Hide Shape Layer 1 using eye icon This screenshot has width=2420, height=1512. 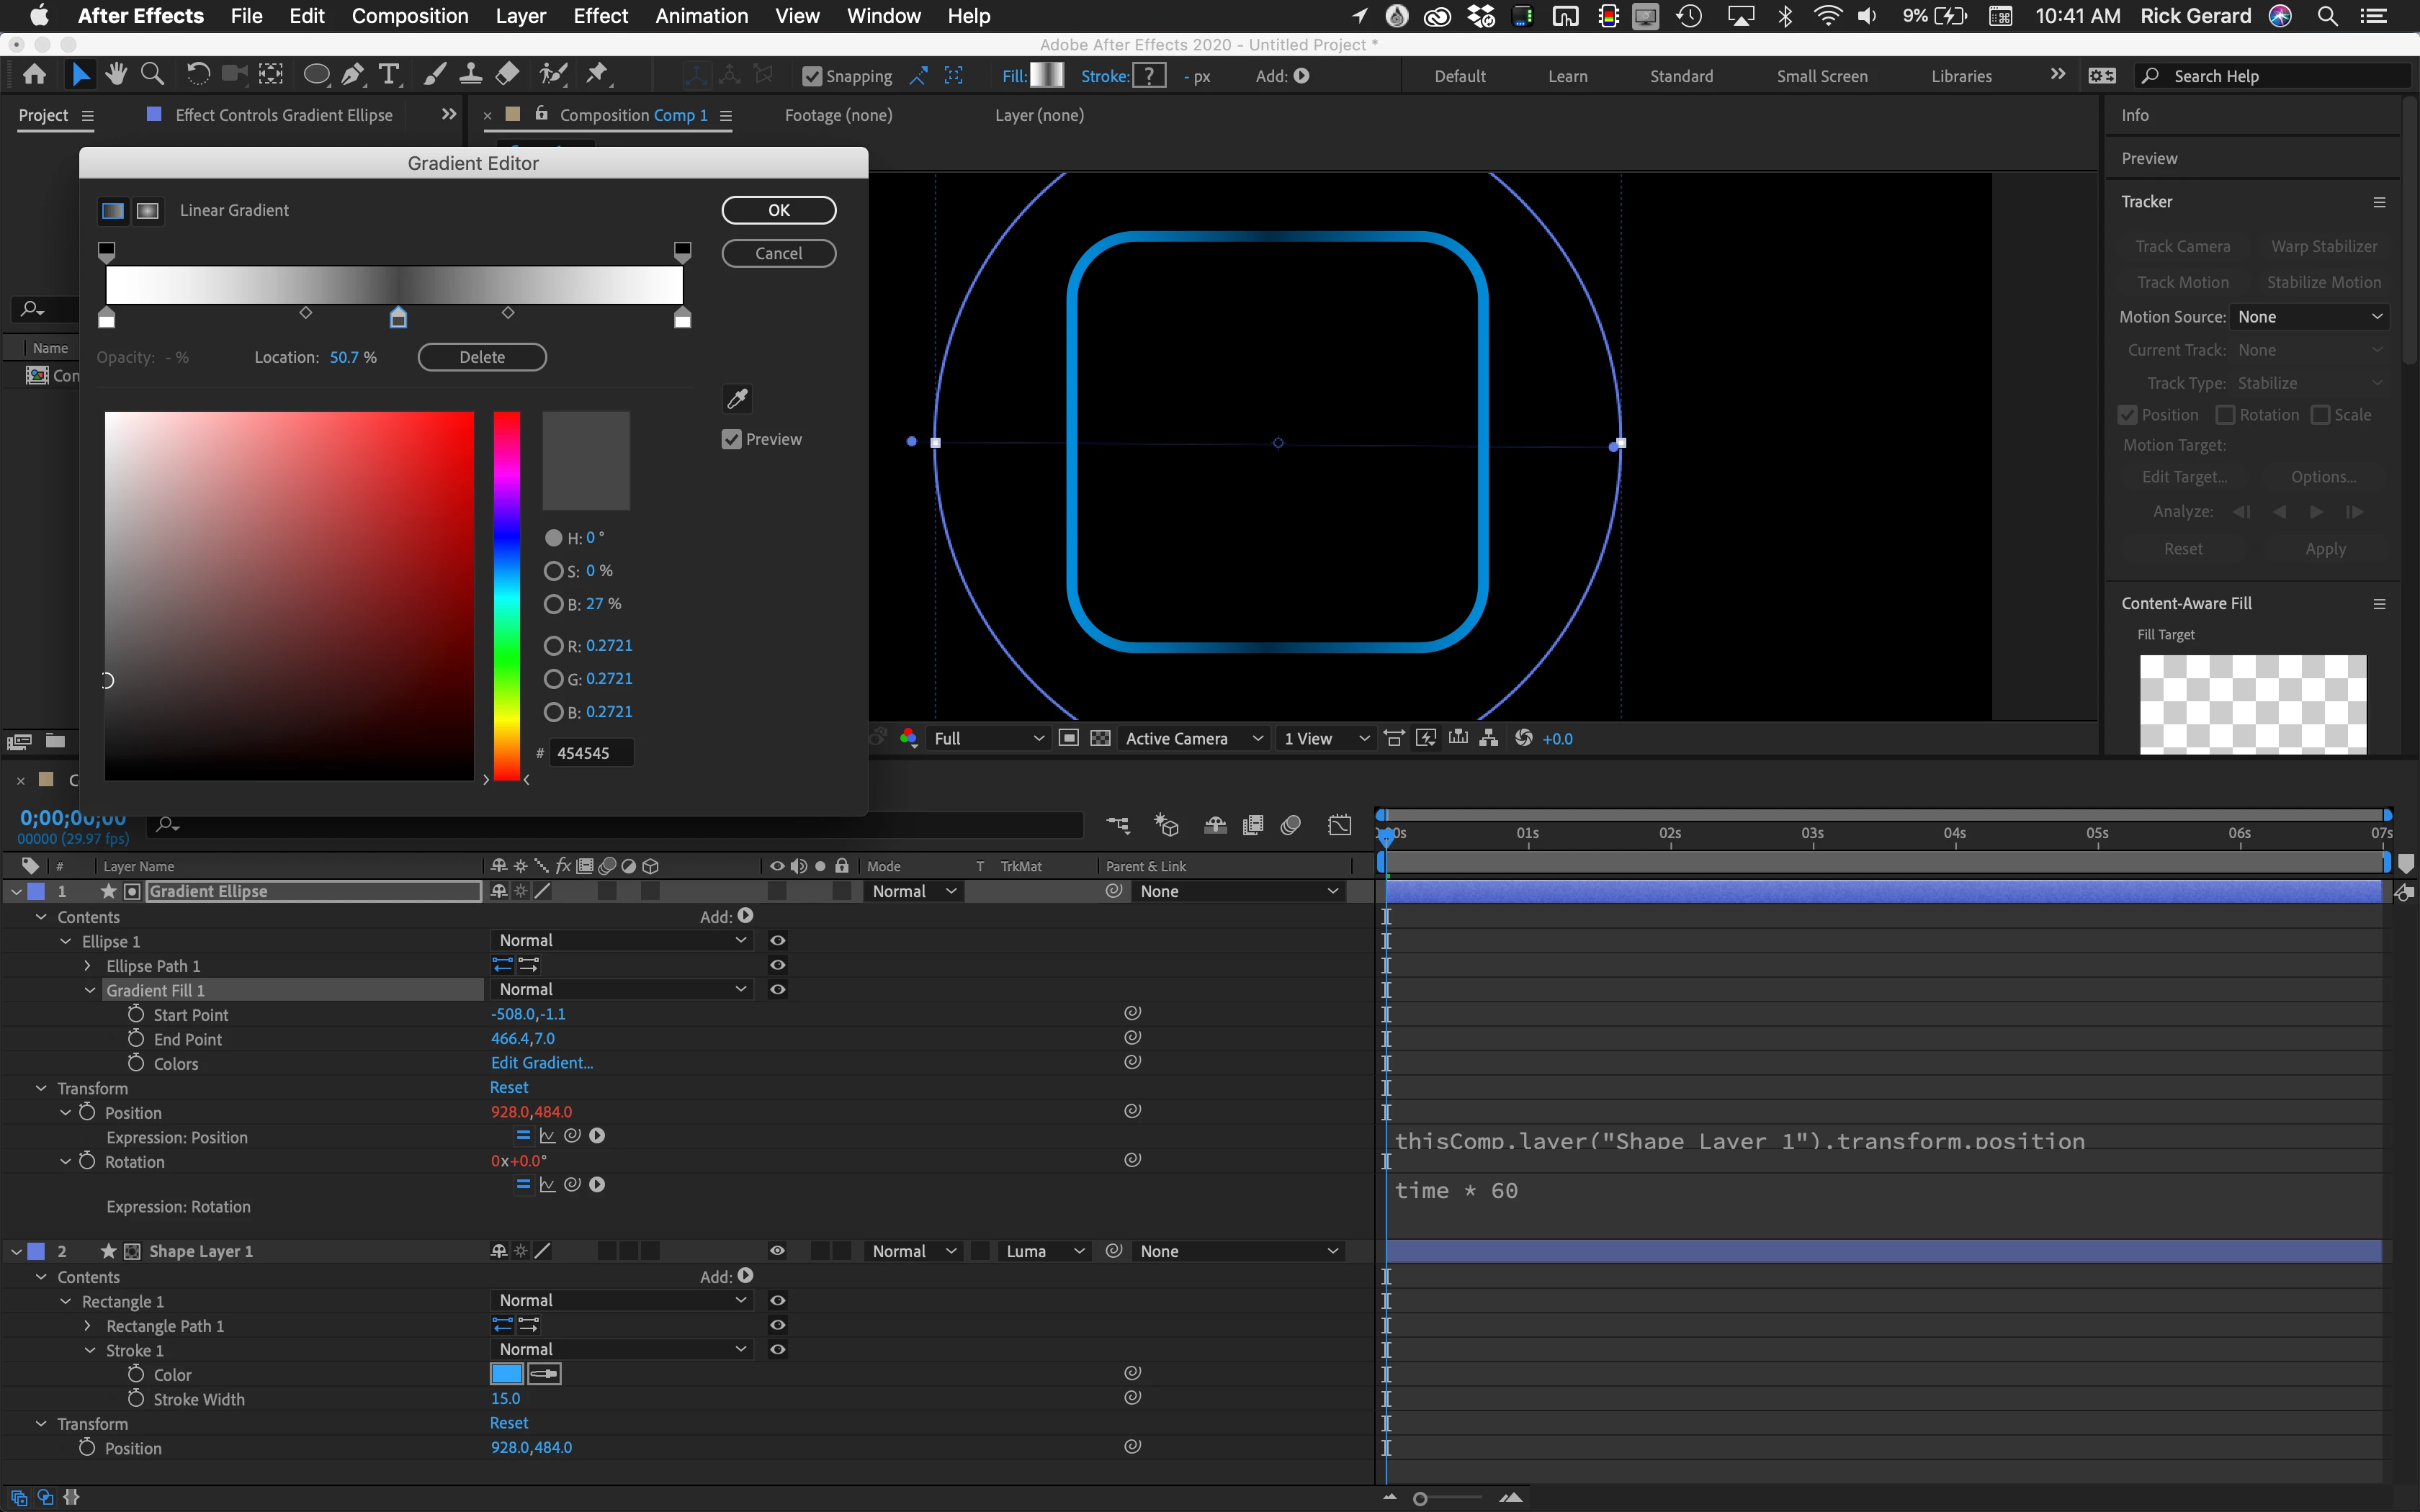pyautogui.click(x=777, y=1251)
